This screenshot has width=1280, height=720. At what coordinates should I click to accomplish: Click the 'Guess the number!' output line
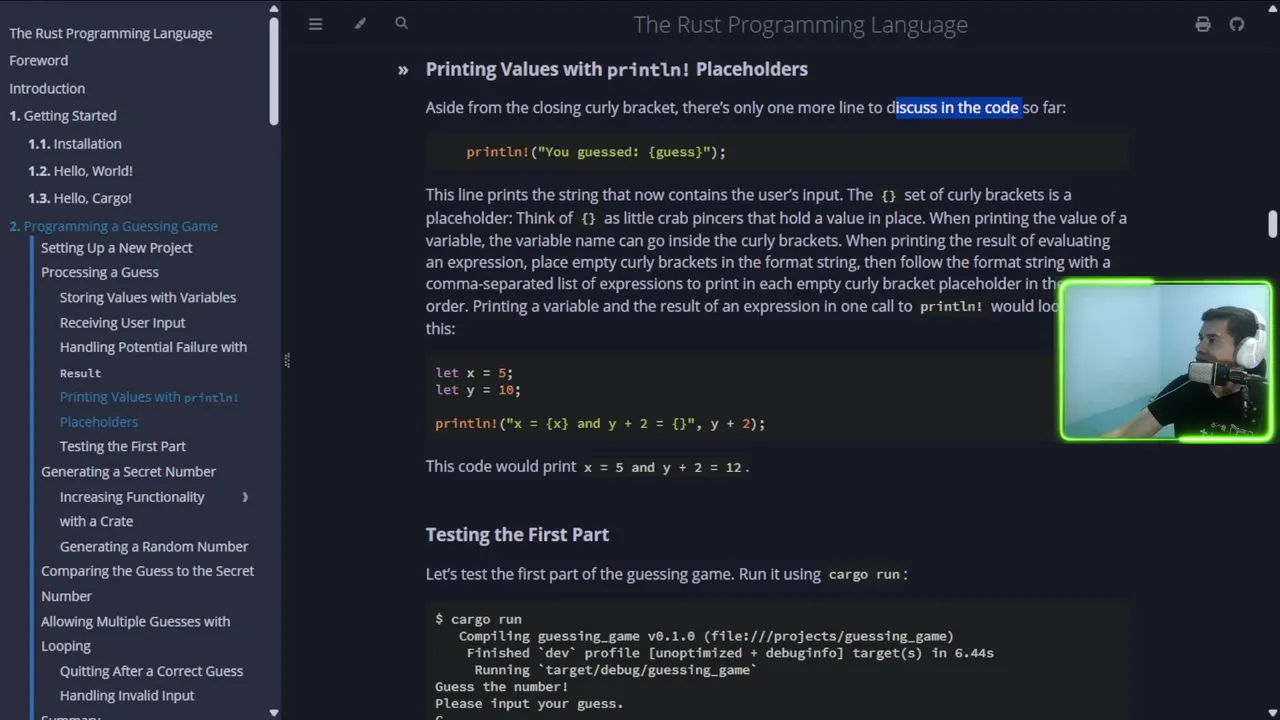[502, 687]
